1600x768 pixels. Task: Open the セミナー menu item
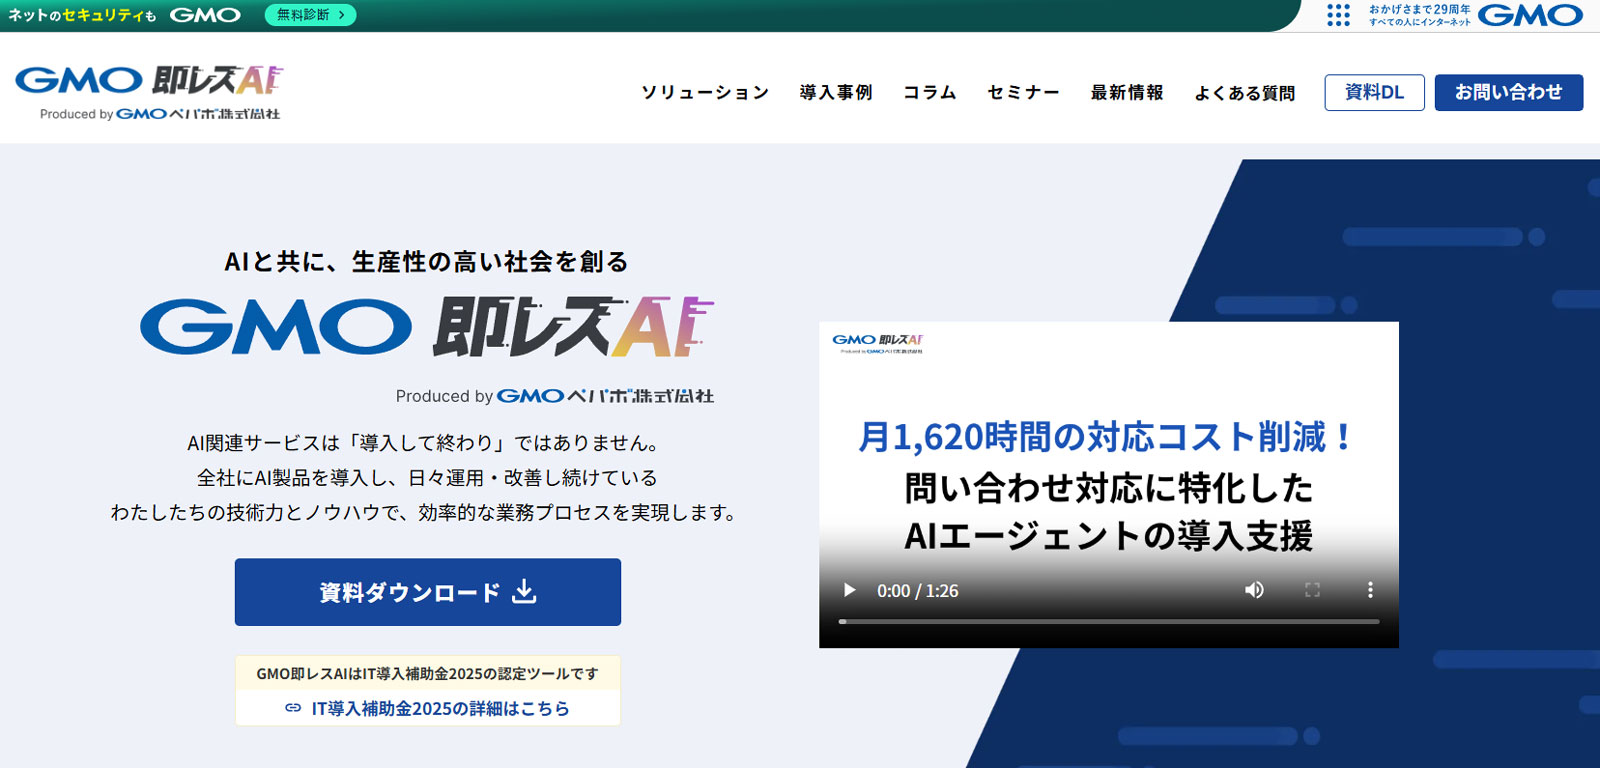pos(1023,92)
